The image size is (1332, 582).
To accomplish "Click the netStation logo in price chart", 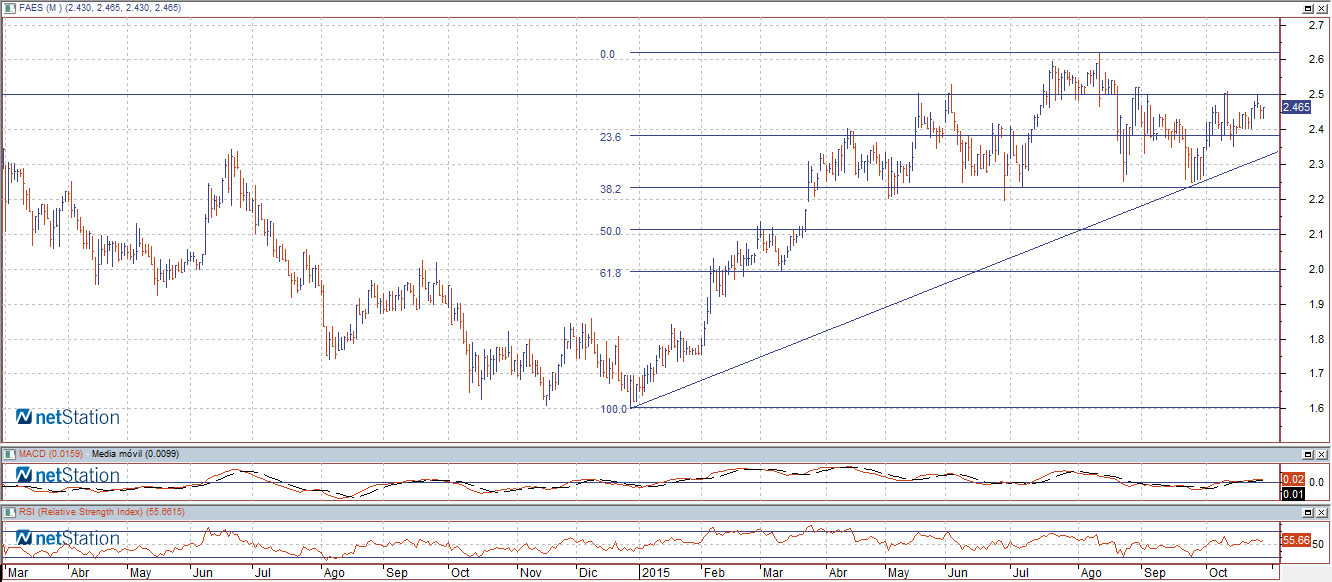I will tap(67, 417).
